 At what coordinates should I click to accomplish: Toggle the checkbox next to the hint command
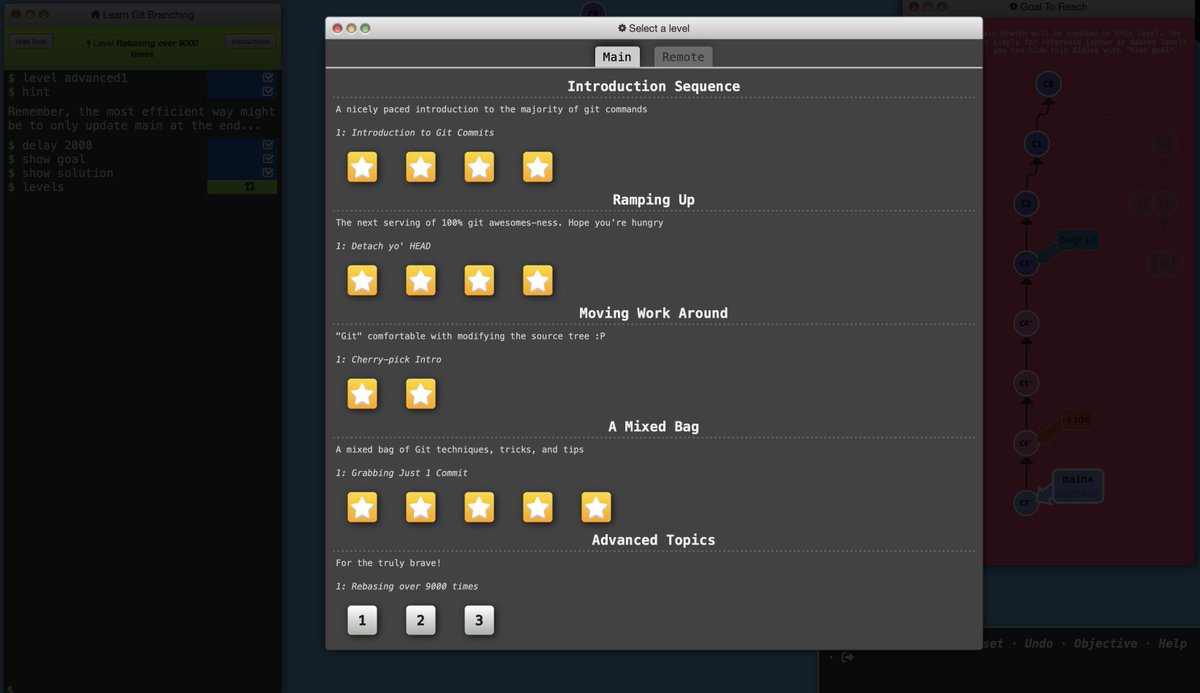pyautogui.click(x=267, y=91)
